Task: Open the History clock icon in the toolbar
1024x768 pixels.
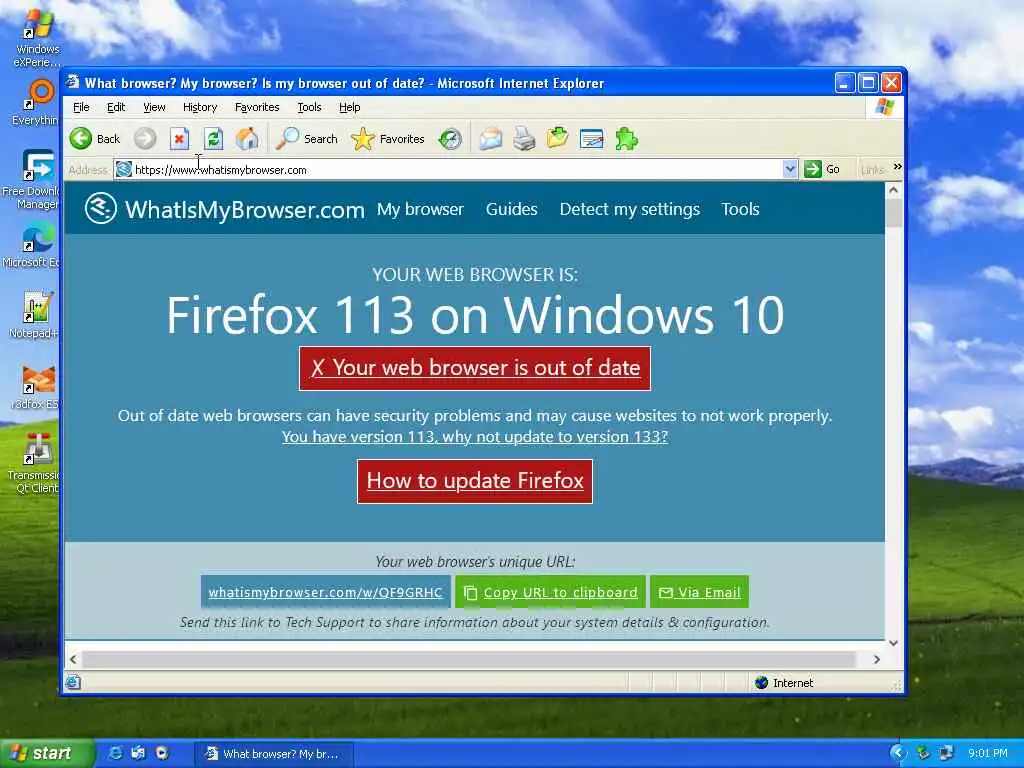Action: [450, 138]
